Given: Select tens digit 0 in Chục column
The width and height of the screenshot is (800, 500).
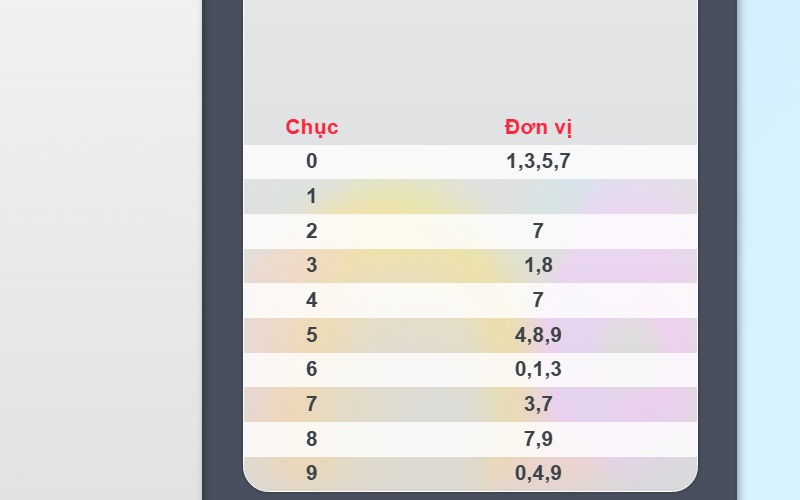Looking at the screenshot, I should point(312,161).
